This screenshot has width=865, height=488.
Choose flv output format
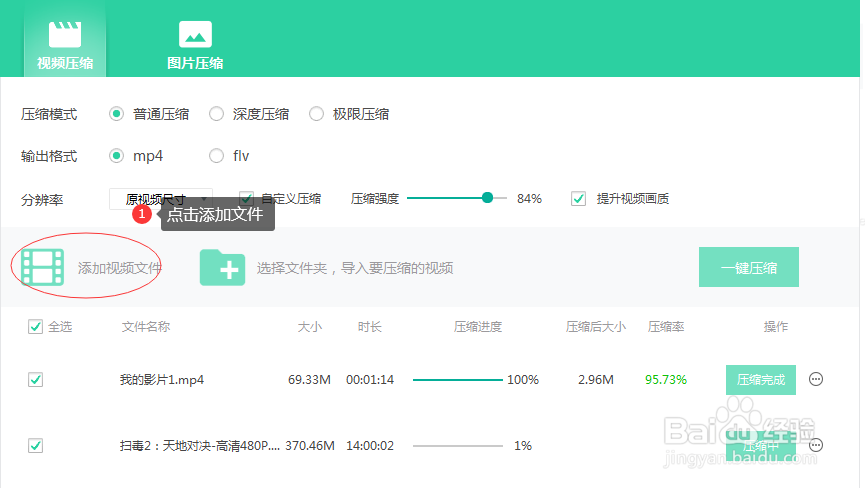click(x=216, y=156)
